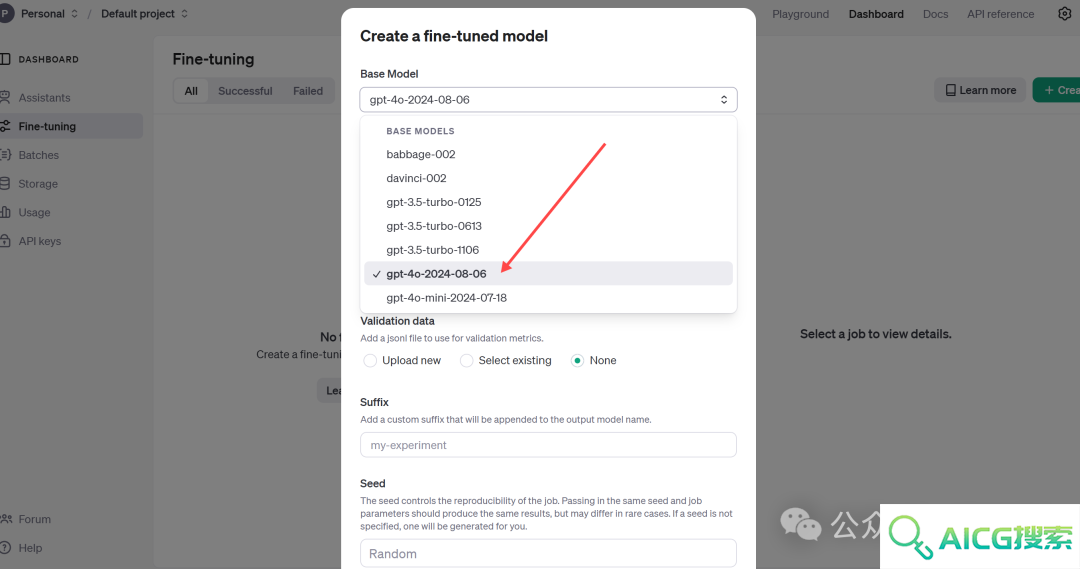The image size is (1080, 569).
Task: Open the Forum link in sidebar
Action: (34, 519)
